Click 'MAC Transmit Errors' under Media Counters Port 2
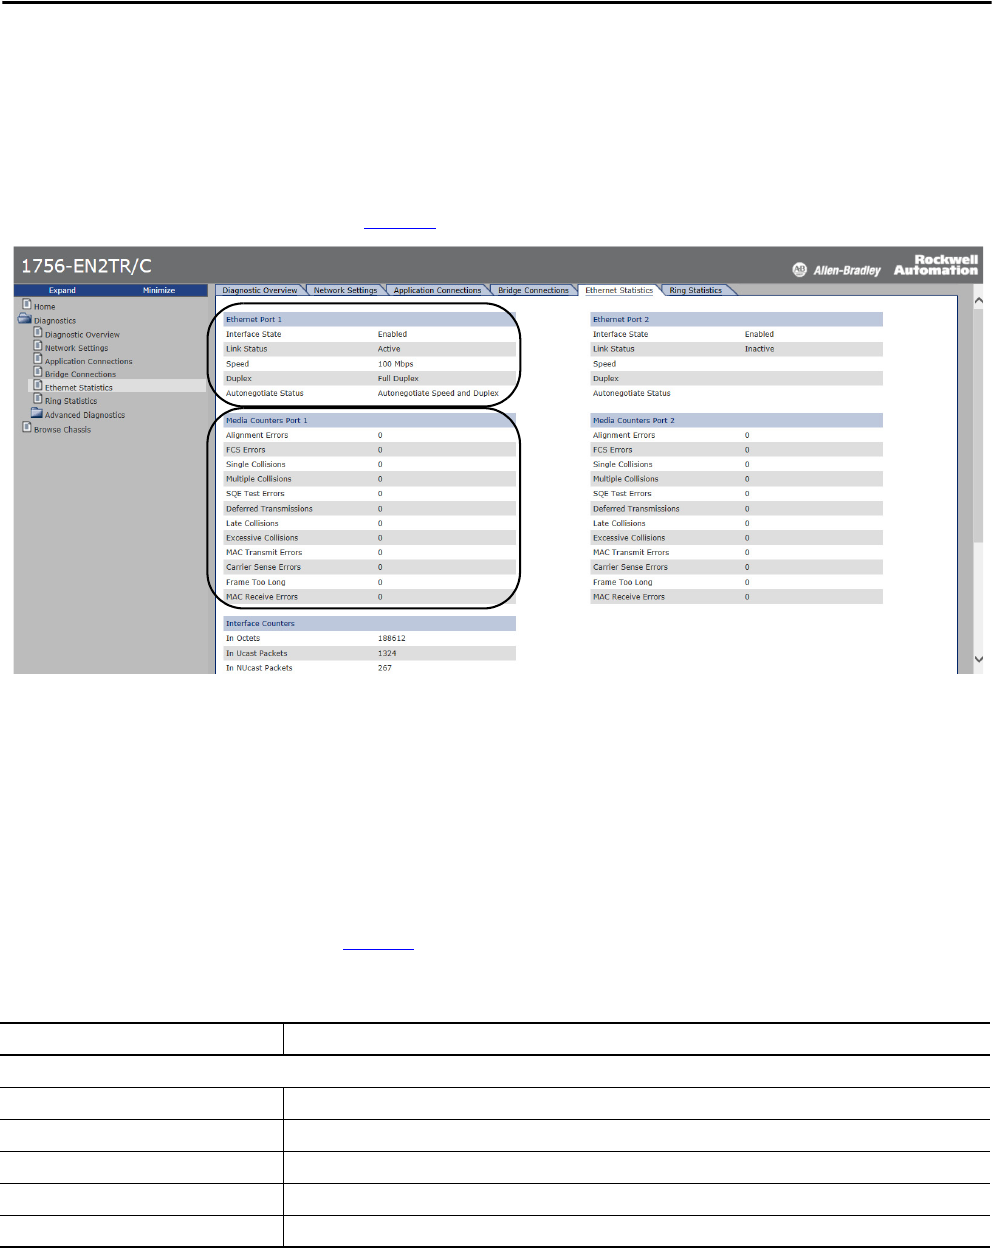The width and height of the screenshot is (992, 1248). (631, 552)
